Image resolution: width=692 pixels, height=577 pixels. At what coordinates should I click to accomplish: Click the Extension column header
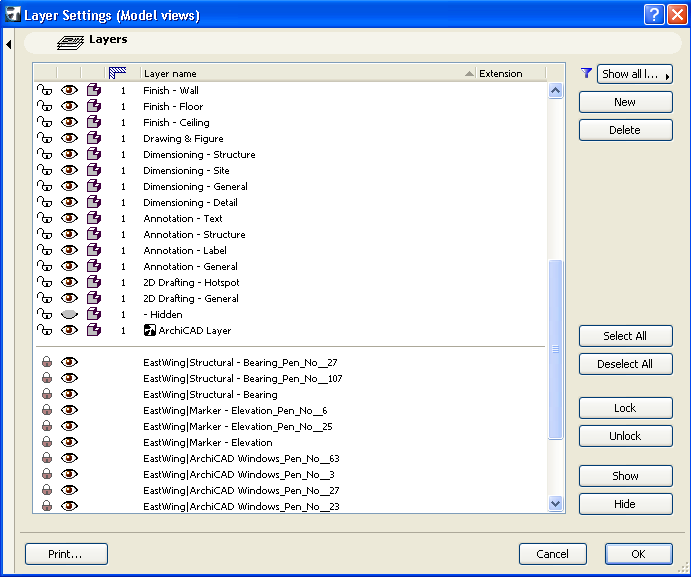coord(511,73)
